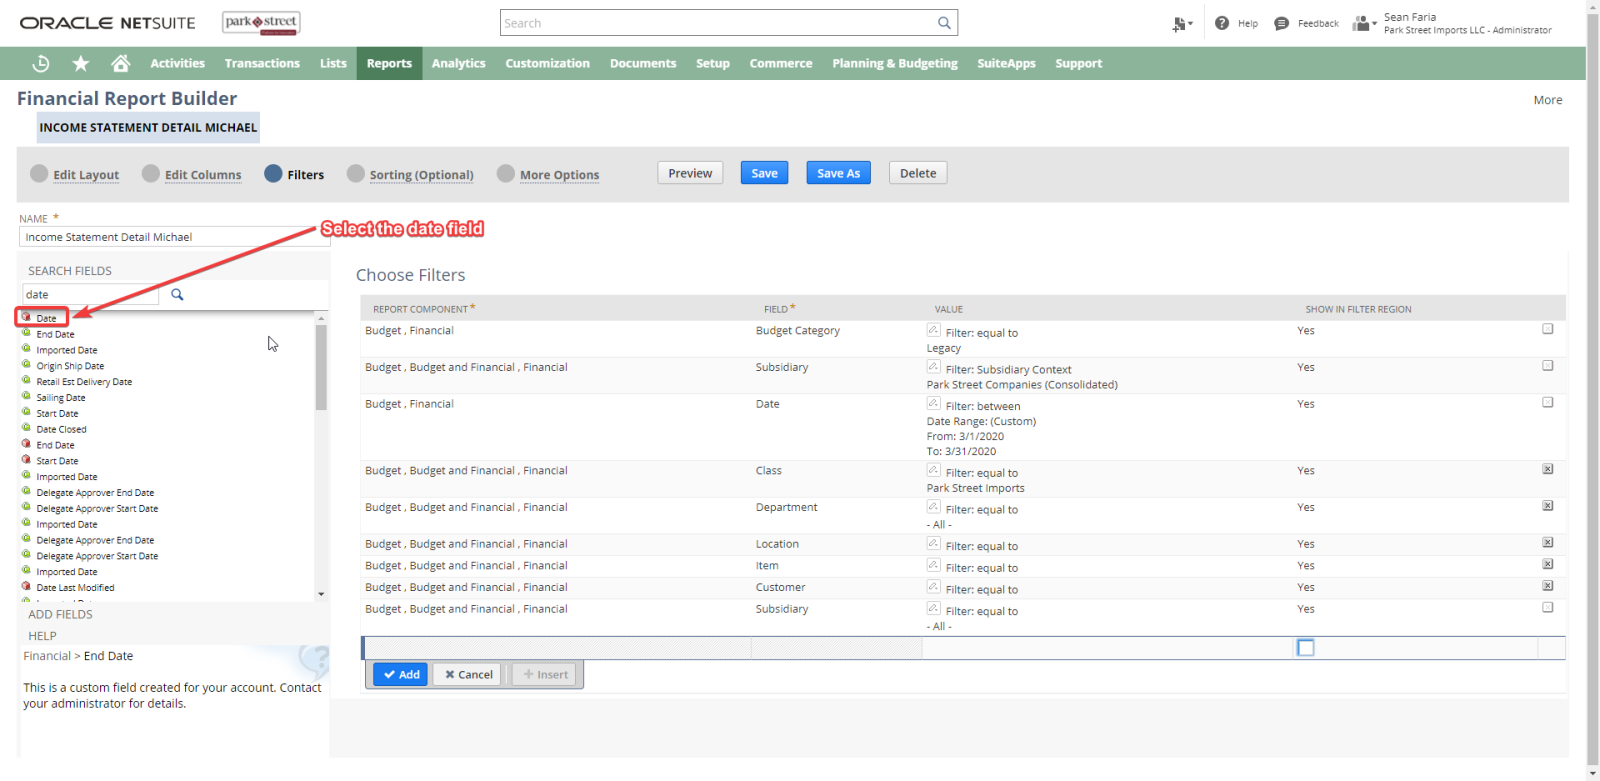Click the icon beside Sailing Date
The height and width of the screenshot is (781, 1600).
(27, 397)
